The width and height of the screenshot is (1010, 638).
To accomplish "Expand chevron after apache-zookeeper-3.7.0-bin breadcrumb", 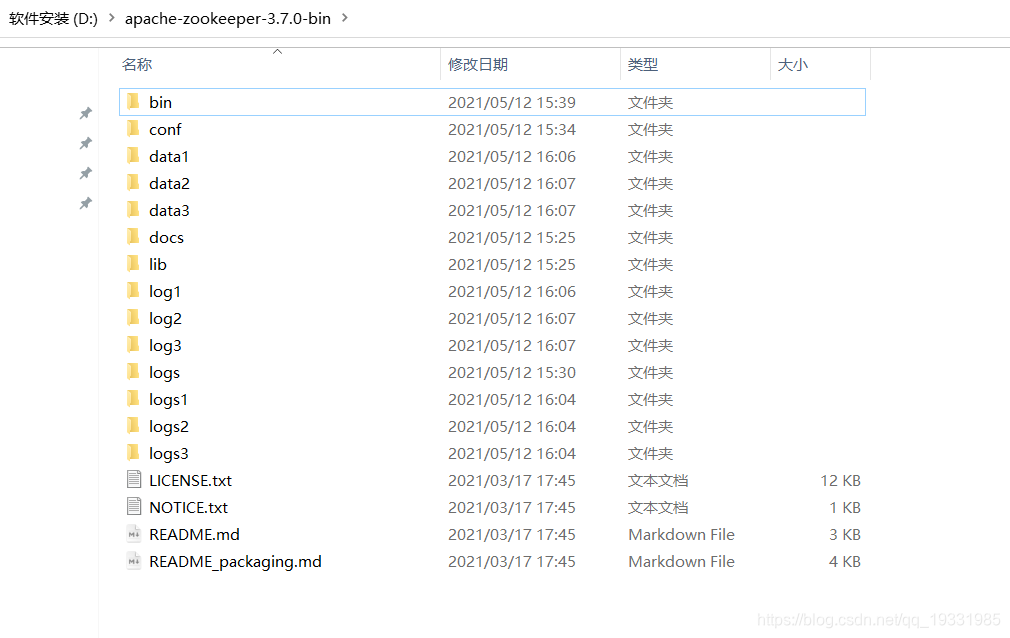I will pos(345,18).
